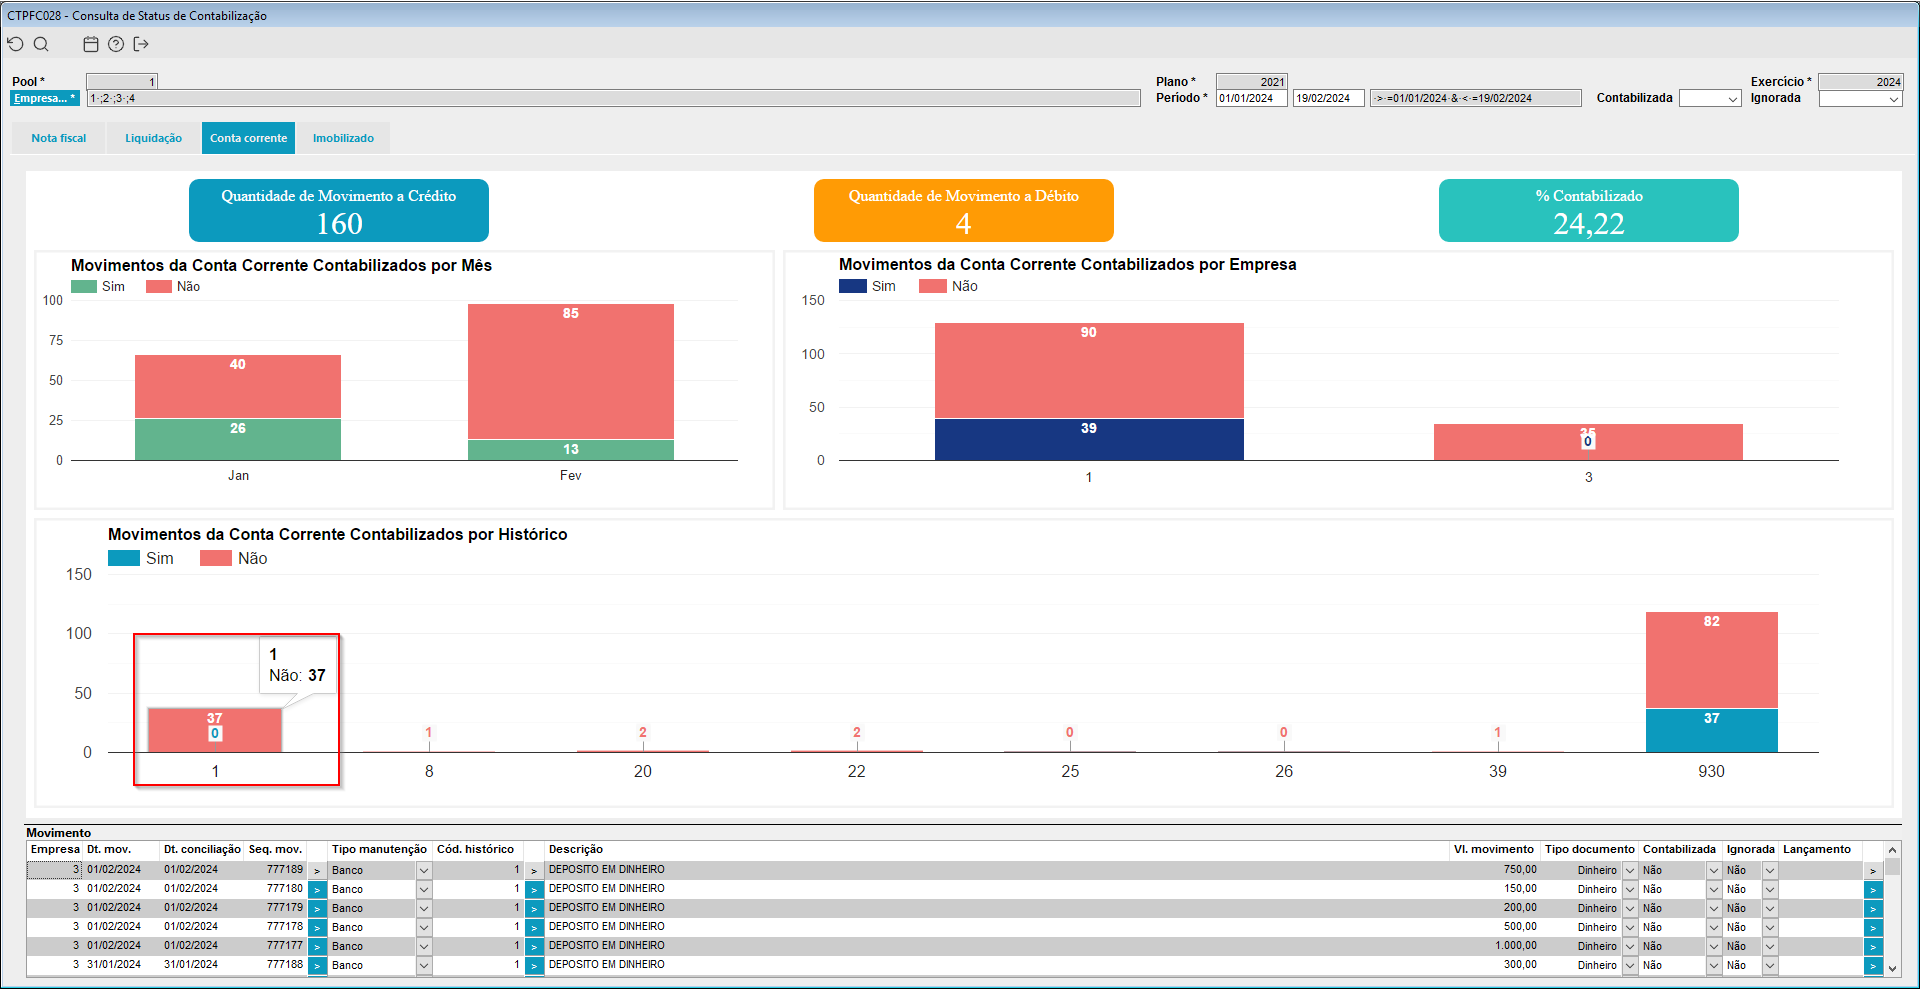The width and height of the screenshot is (1920, 989).
Task: Click the Cód. histórico arrow in row 777179
Action: (534, 909)
